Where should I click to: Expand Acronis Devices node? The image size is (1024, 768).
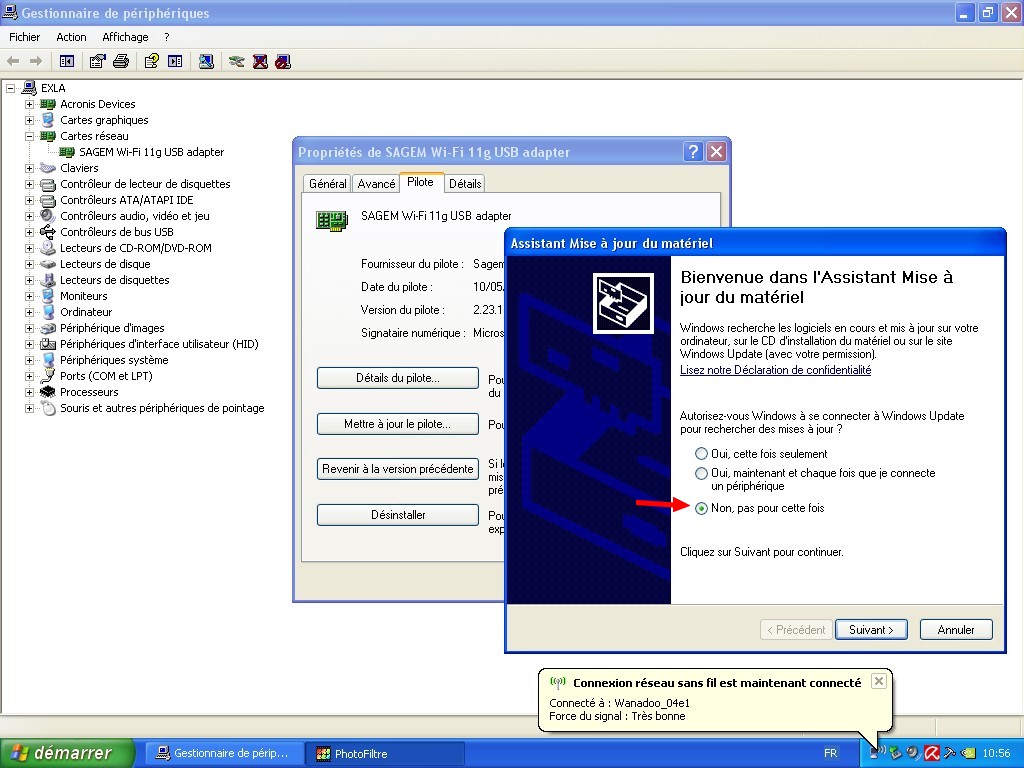(29, 104)
